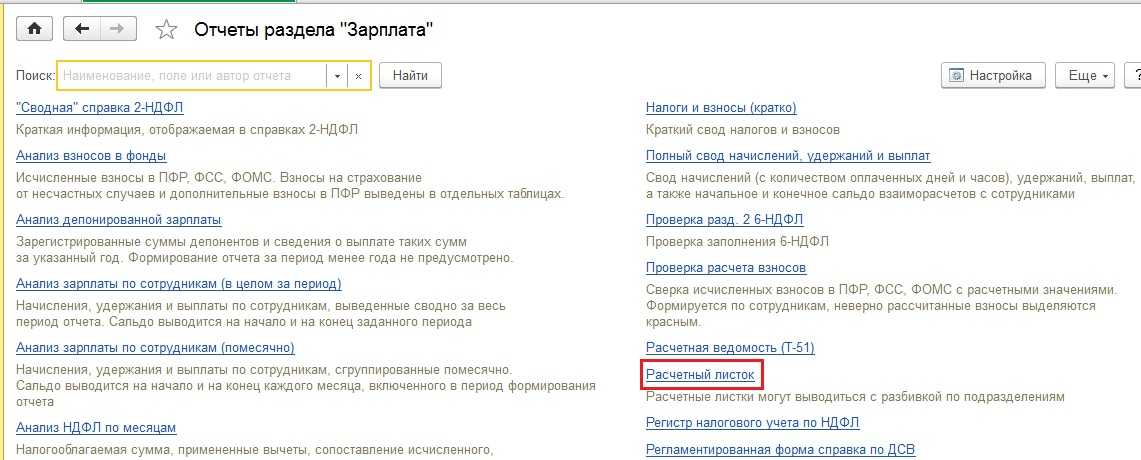The height and width of the screenshot is (460, 1141).
Task: Open Анализ зарплаты по сотрудникам (в целом за период)
Action: [178, 283]
